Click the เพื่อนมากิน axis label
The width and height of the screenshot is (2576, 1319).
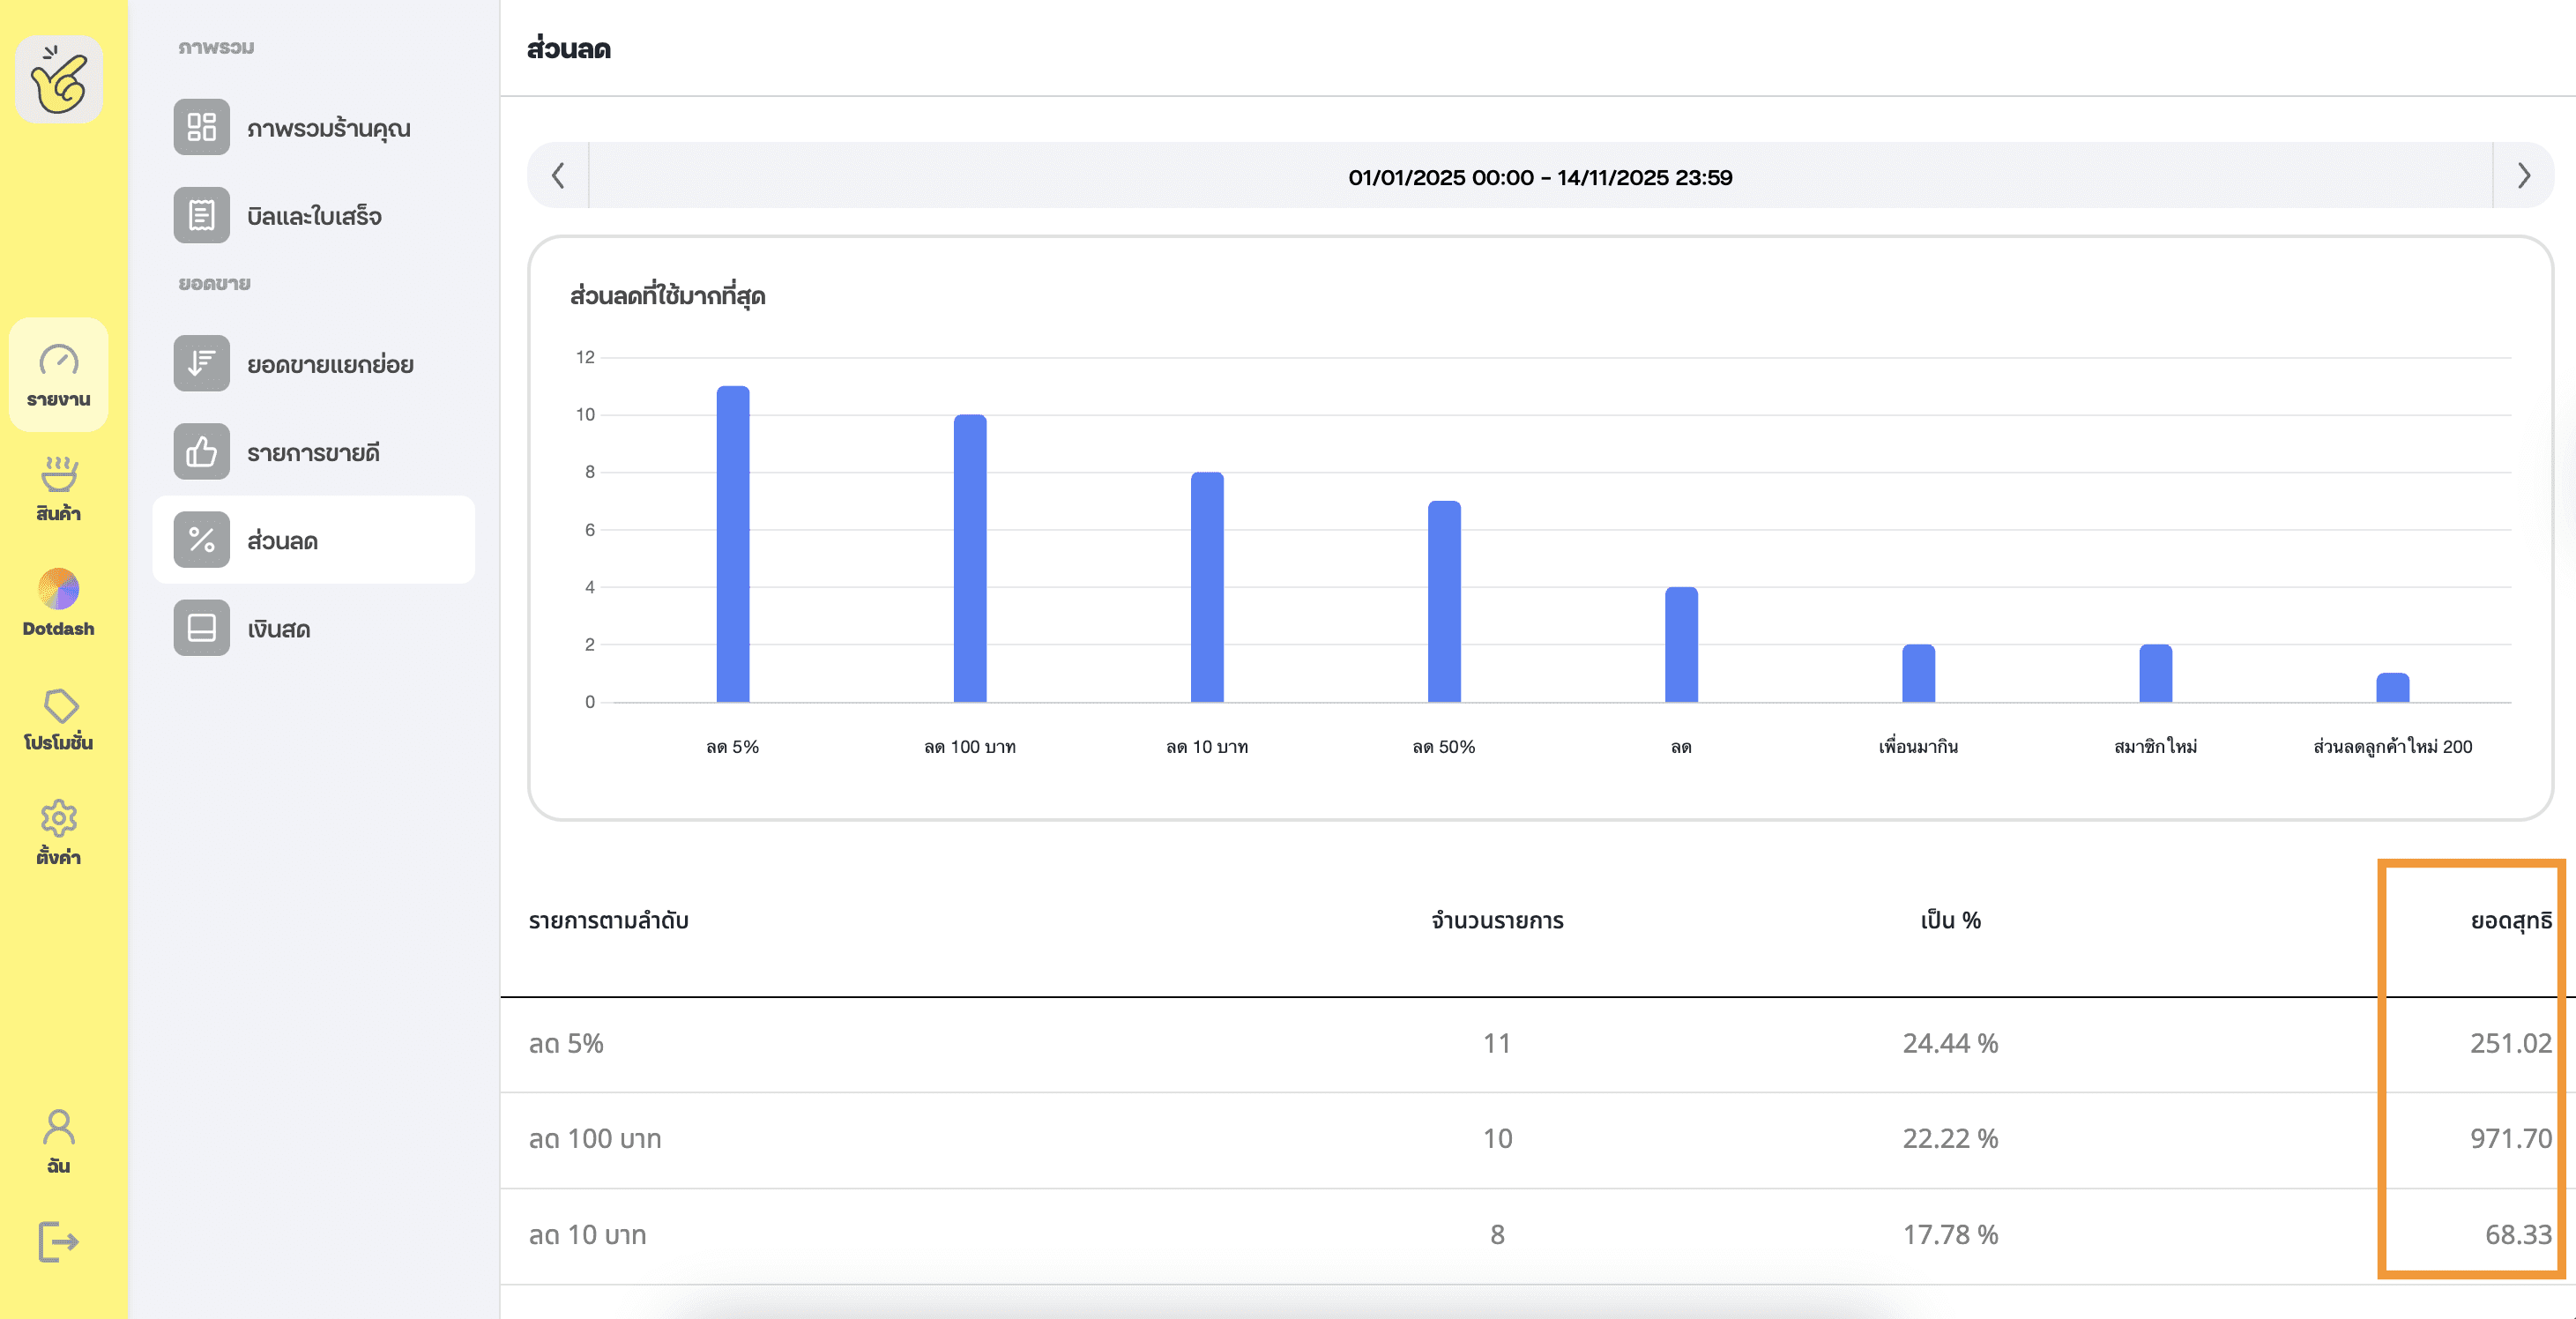point(1918,747)
